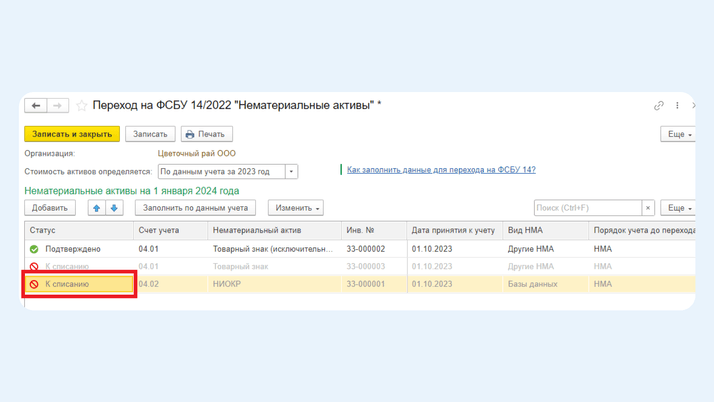The height and width of the screenshot is (402, 714).
Task: Select Другие НМА in the Подтверждено row
Action: tap(546, 249)
